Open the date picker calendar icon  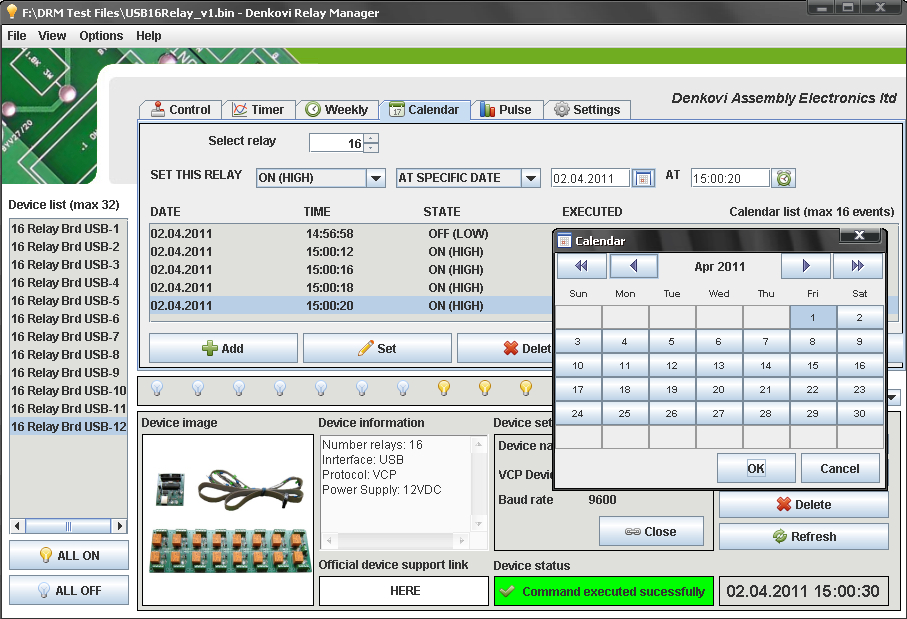(643, 178)
